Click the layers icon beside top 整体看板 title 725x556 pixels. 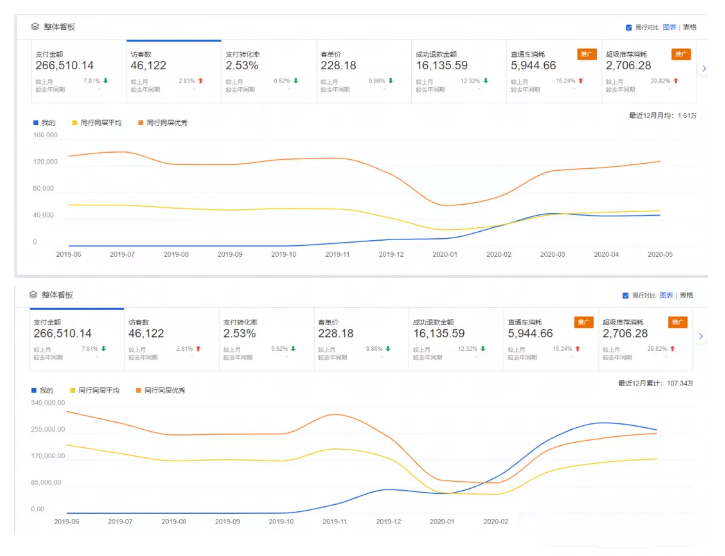pos(34,27)
